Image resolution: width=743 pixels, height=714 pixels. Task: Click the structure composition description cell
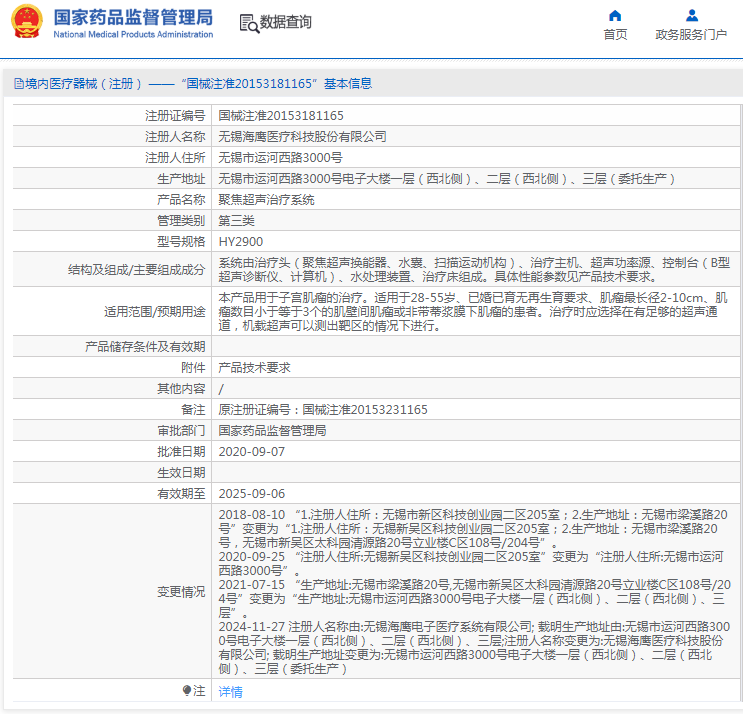[x=474, y=270]
